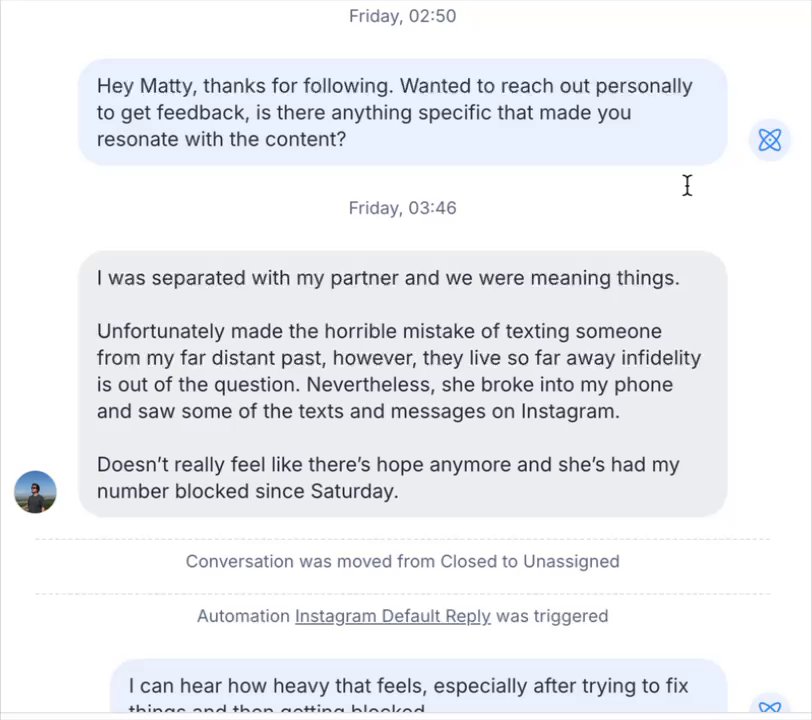Screen dimensions: 812x720
Task: Click the Friday, 02:50 timestamp
Action: [x=402, y=16]
